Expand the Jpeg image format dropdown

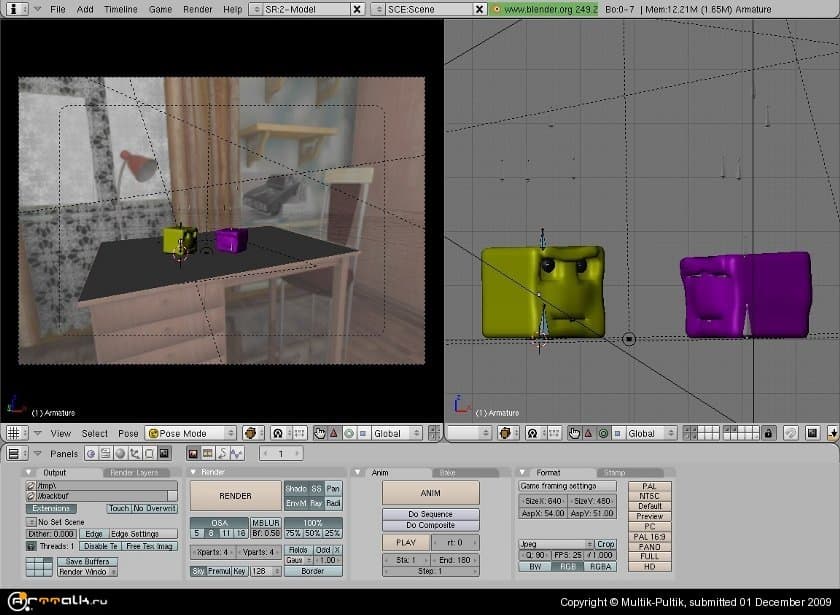555,544
